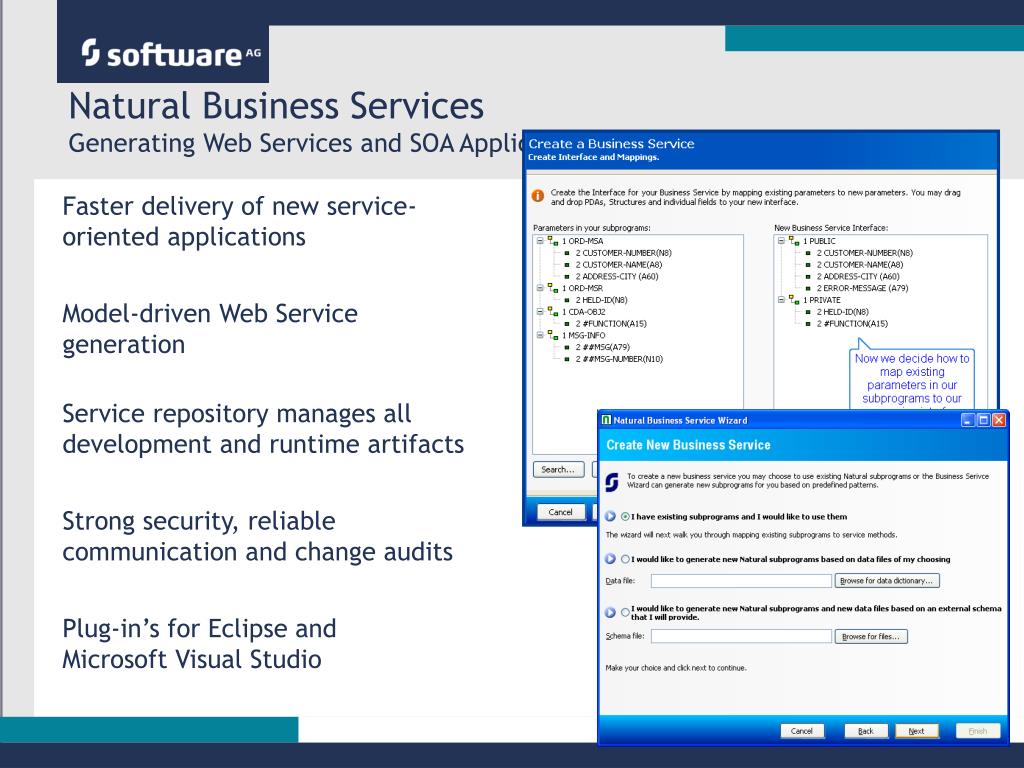The width and height of the screenshot is (1024, 768).
Task: Collapse the PUBLIC node in the new interface tree
Action: [781, 241]
